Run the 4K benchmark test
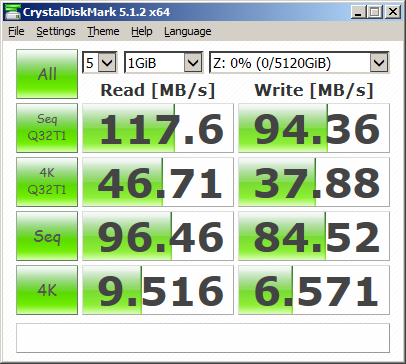The height and width of the screenshot is (364, 406). point(47,290)
